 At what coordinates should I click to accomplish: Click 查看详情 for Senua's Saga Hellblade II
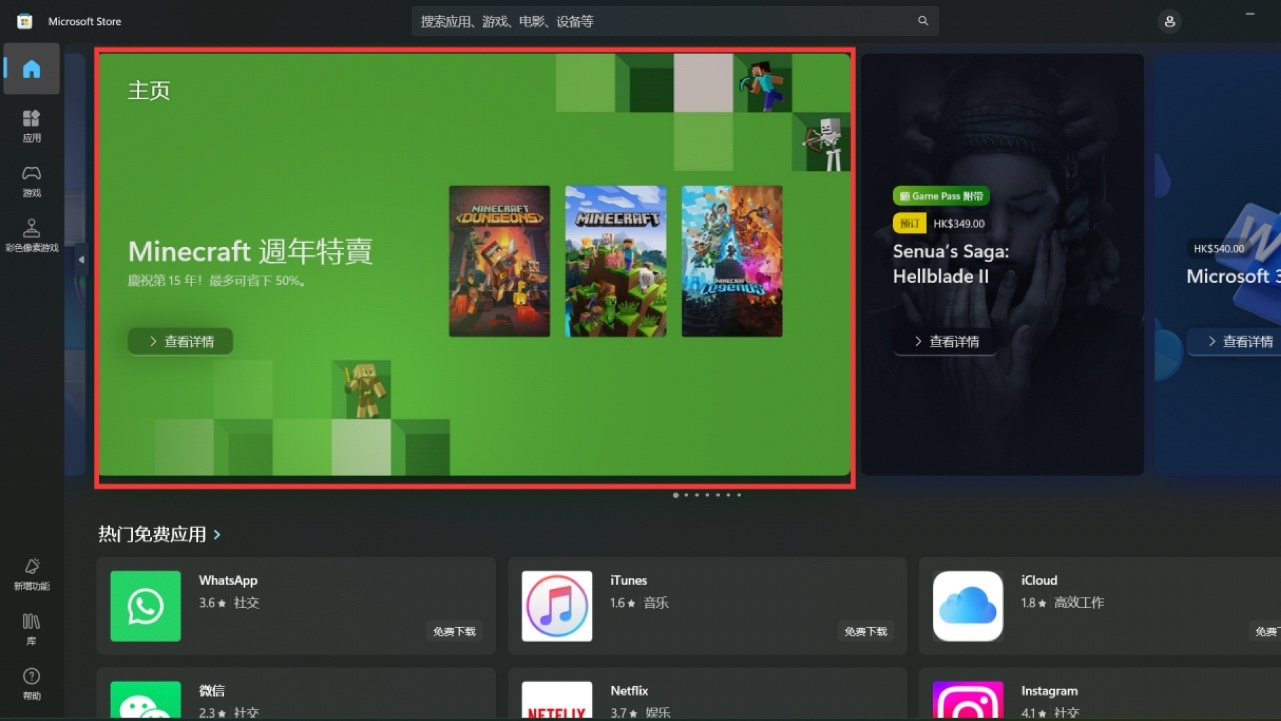(945, 341)
